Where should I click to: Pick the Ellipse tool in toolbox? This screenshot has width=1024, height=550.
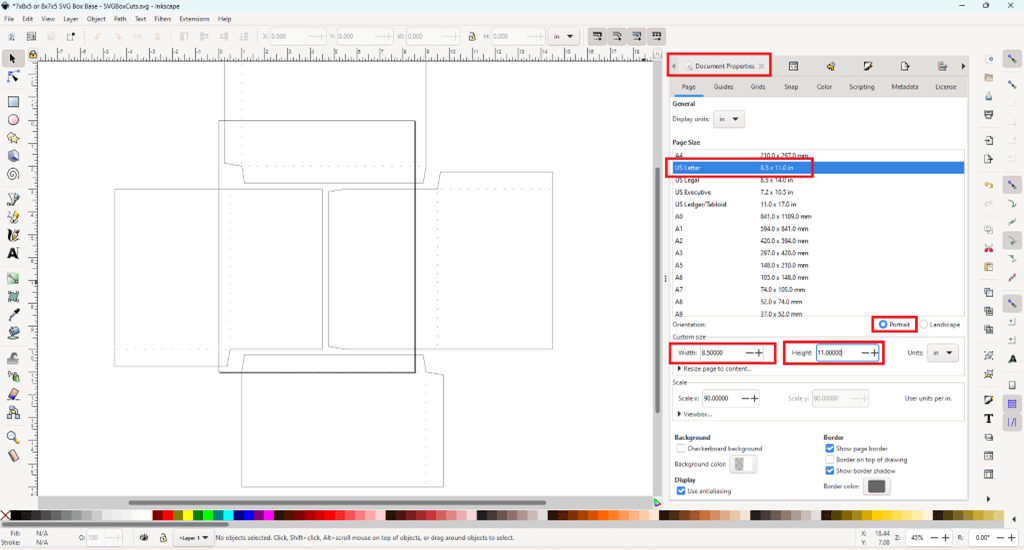pyautogui.click(x=13, y=120)
